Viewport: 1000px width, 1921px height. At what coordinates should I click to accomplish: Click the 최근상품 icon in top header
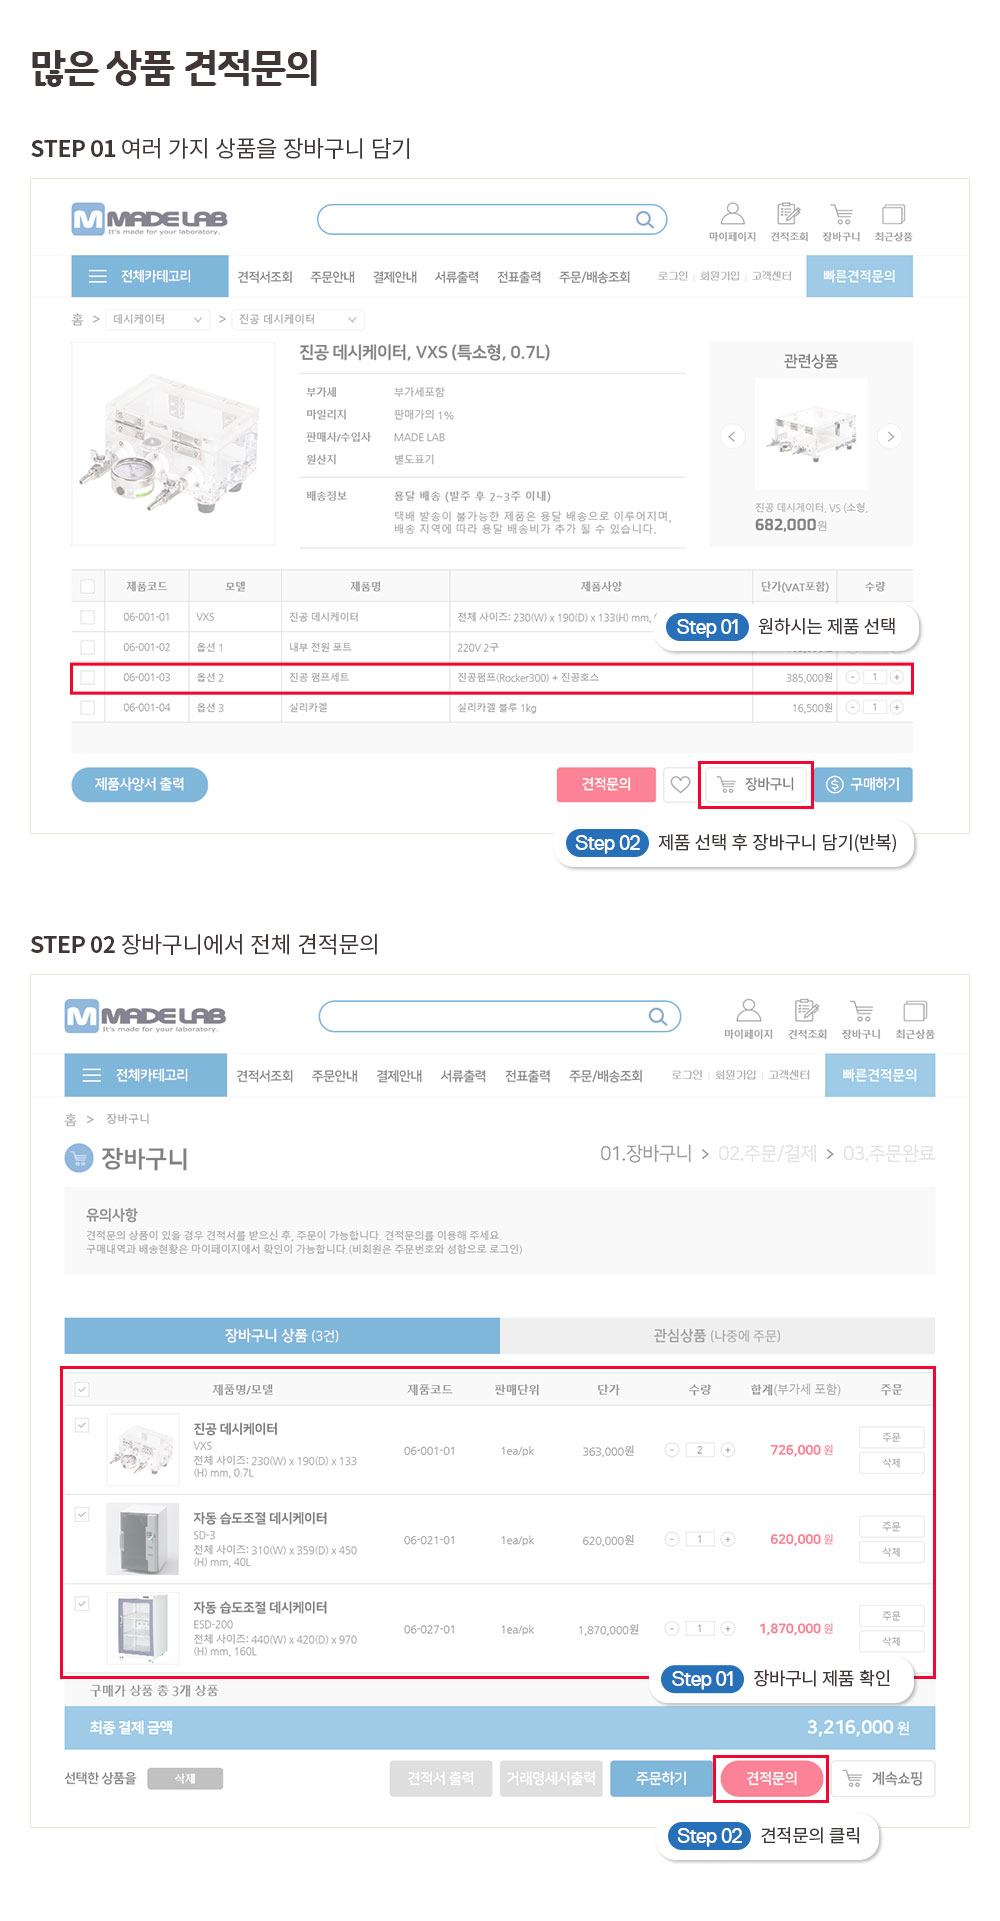tap(893, 214)
